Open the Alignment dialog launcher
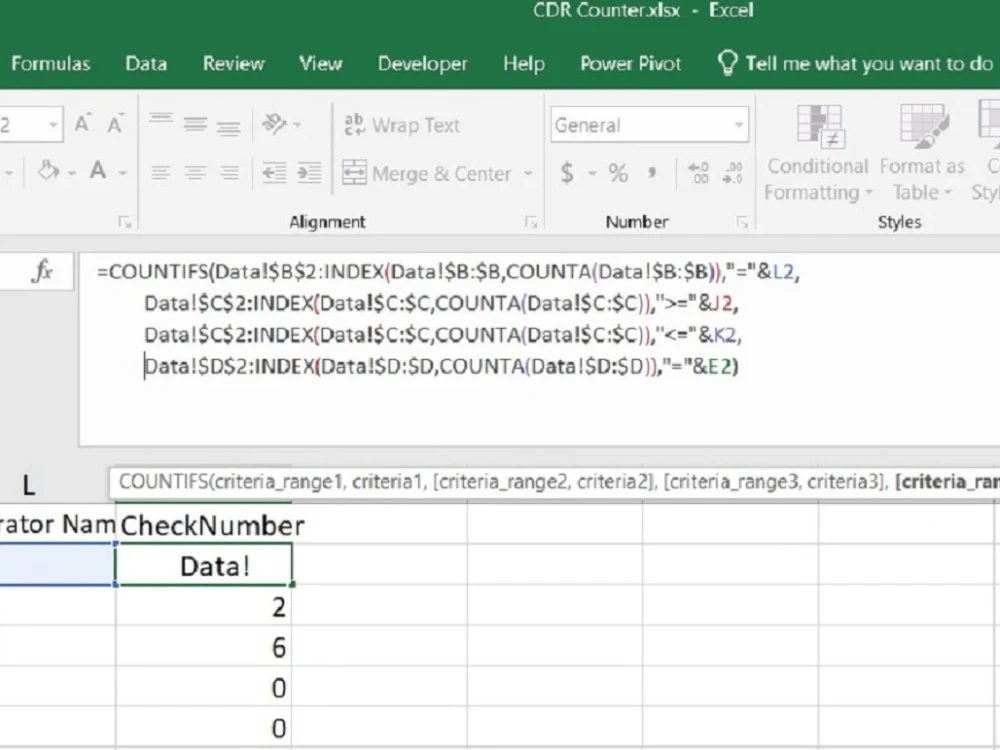Viewport: 1000px width, 750px height. click(x=534, y=220)
